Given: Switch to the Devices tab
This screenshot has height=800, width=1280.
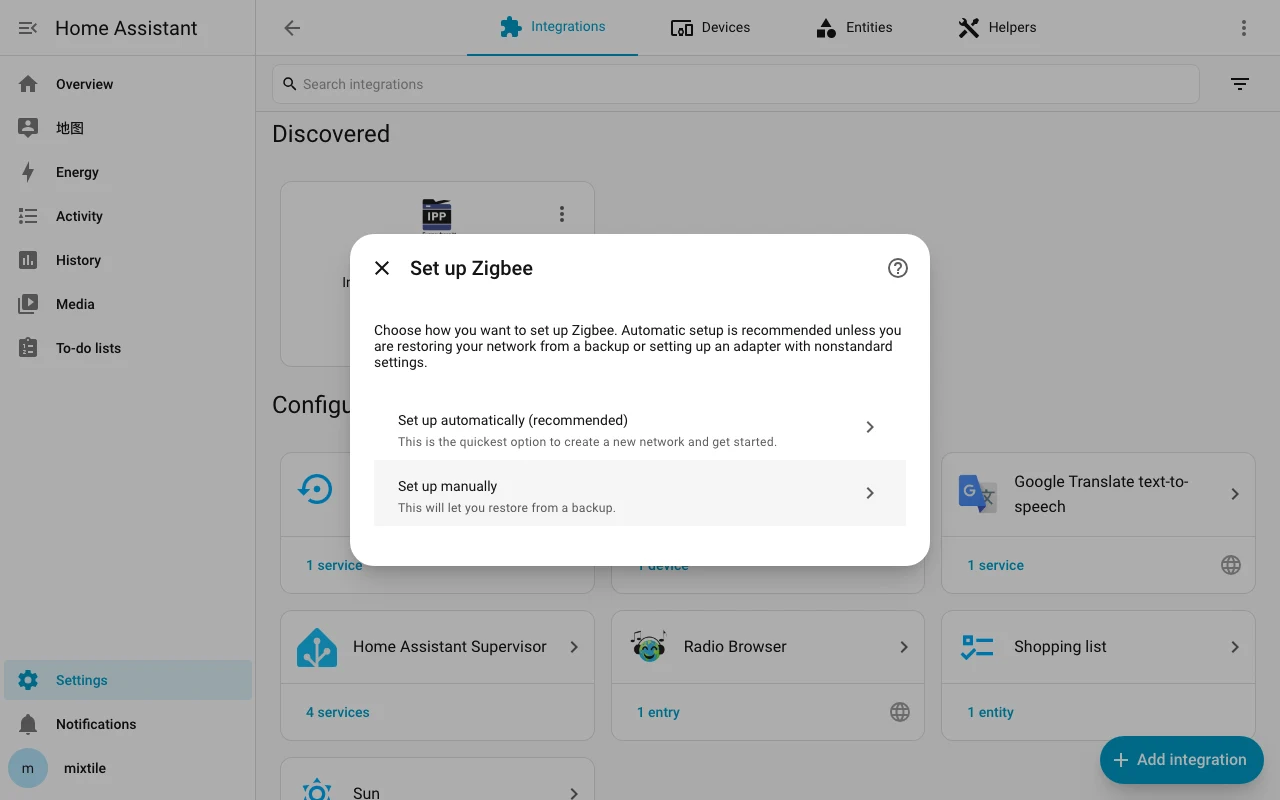Looking at the screenshot, I should [x=710, y=28].
